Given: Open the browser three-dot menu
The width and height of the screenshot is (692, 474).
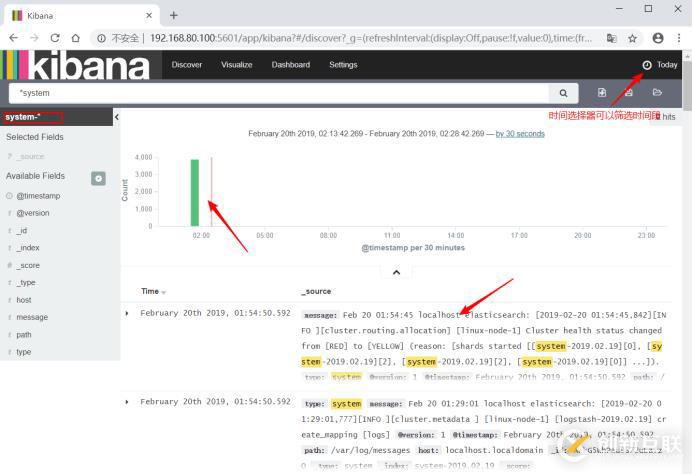Looking at the screenshot, I should click(679, 38).
